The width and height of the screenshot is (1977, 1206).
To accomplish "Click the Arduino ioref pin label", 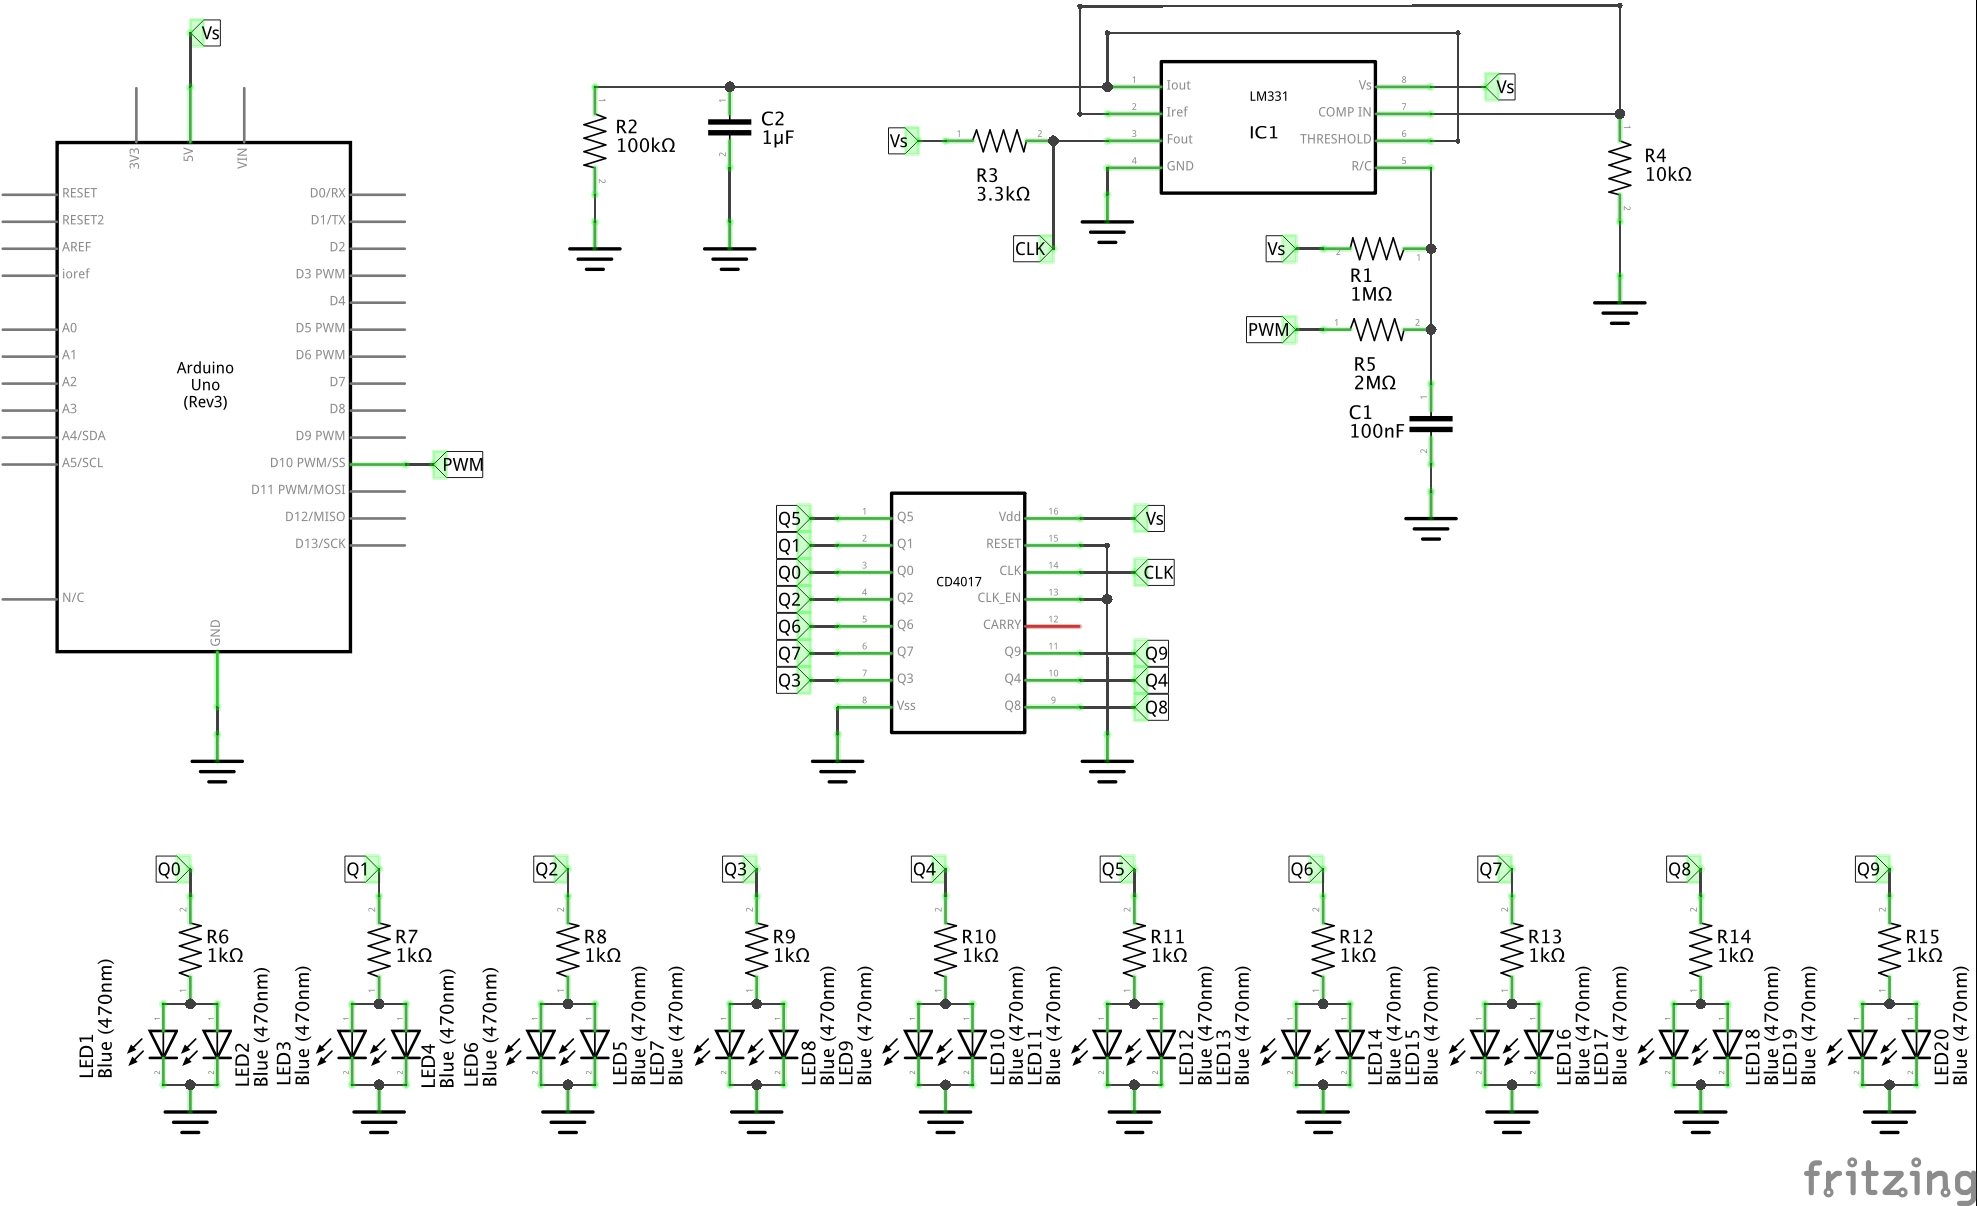I will coord(76,273).
